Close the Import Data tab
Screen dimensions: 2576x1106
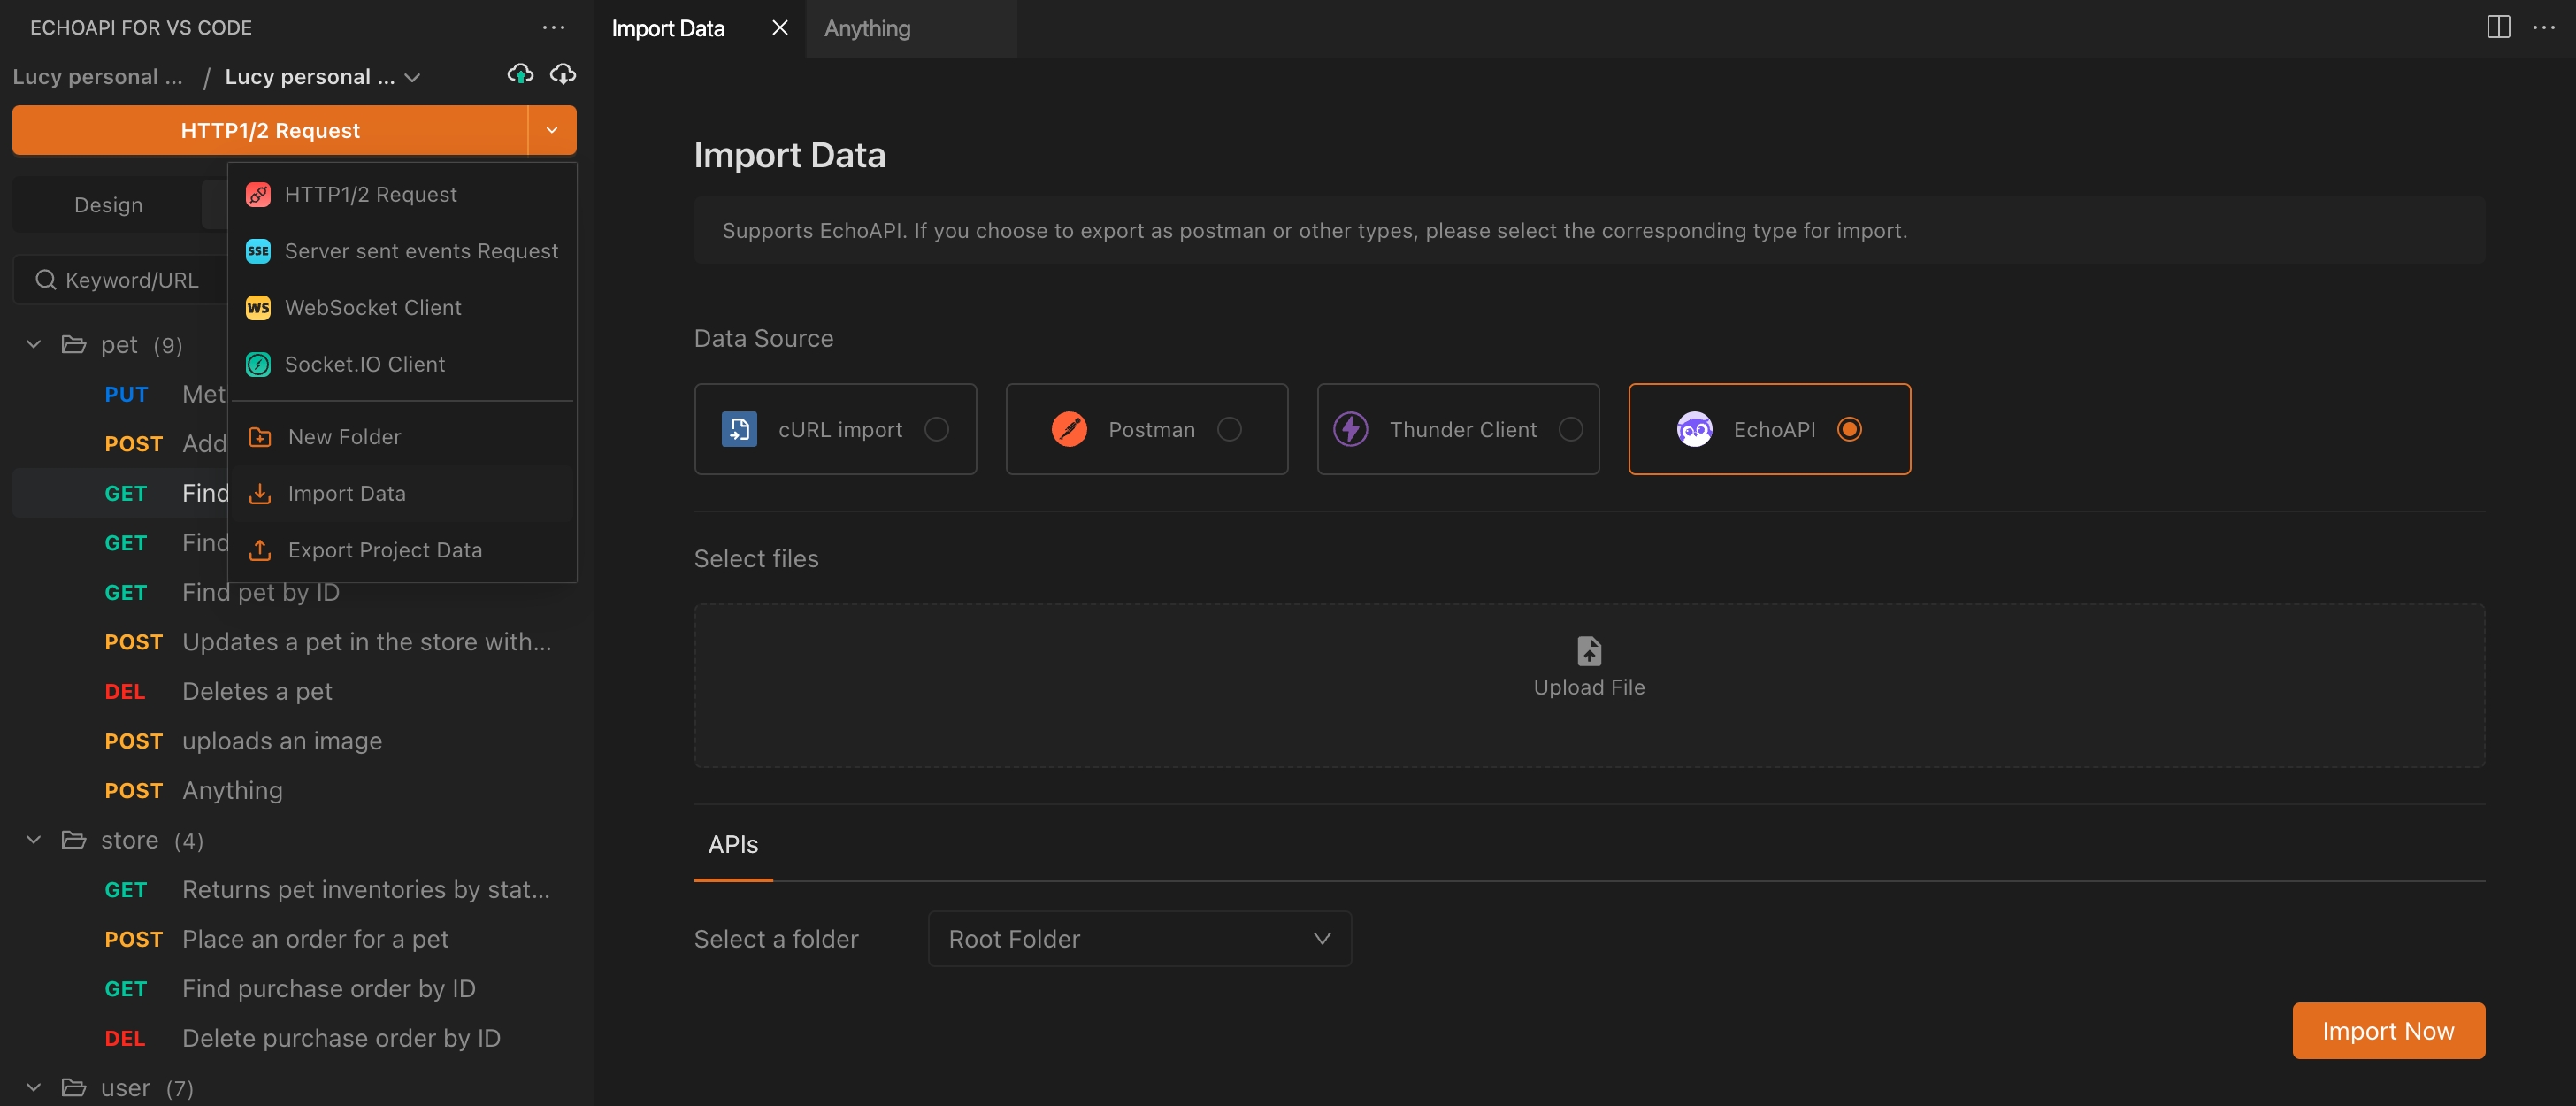tap(780, 28)
